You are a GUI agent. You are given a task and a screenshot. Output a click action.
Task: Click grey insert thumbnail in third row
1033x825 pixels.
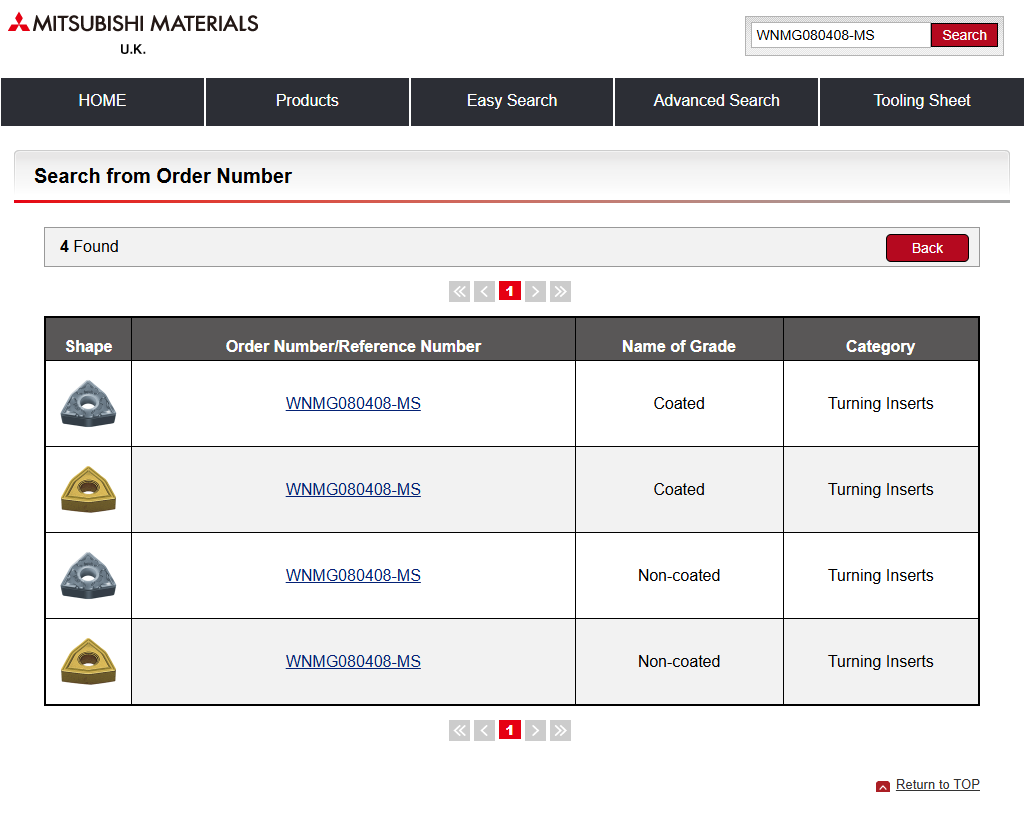coord(88,575)
